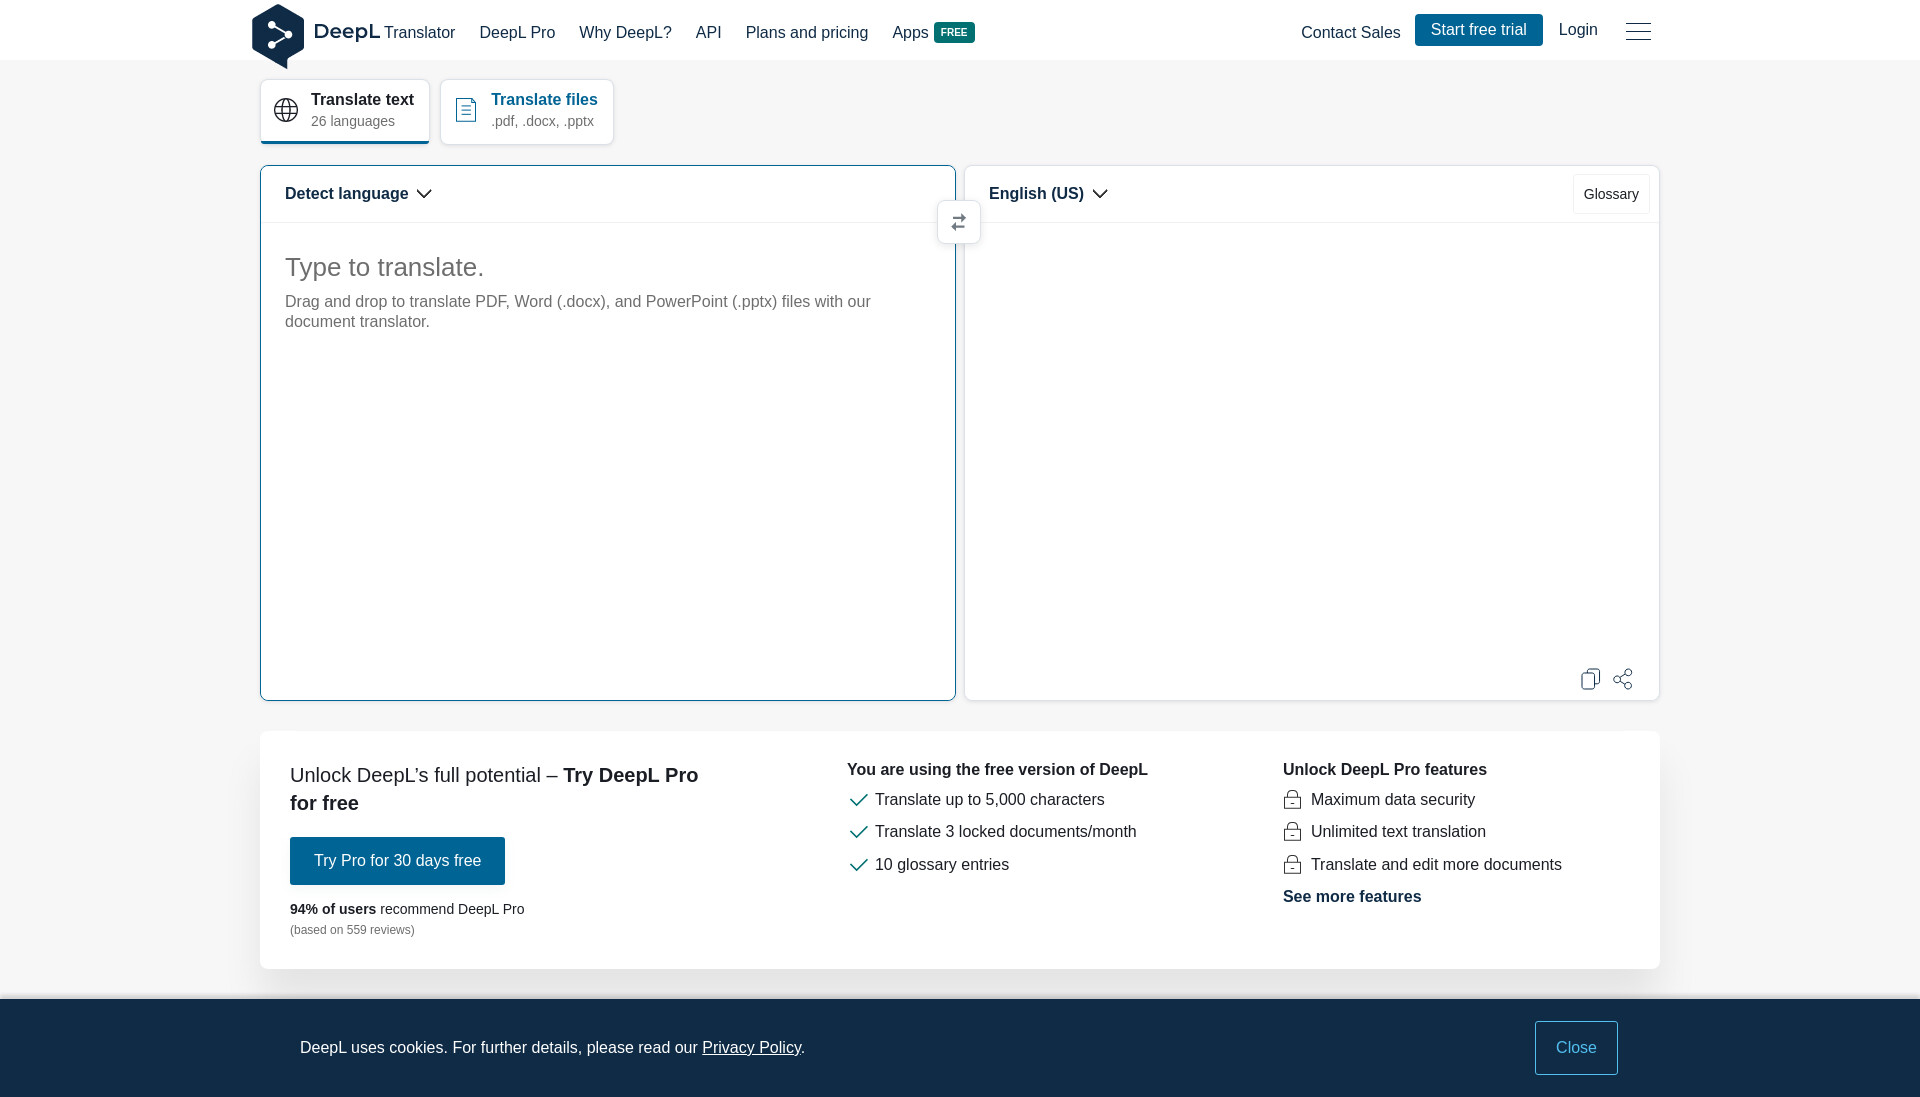The image size is (1920, 1097).
Task: Select the Translate text tab
Action: click(345, 111)
